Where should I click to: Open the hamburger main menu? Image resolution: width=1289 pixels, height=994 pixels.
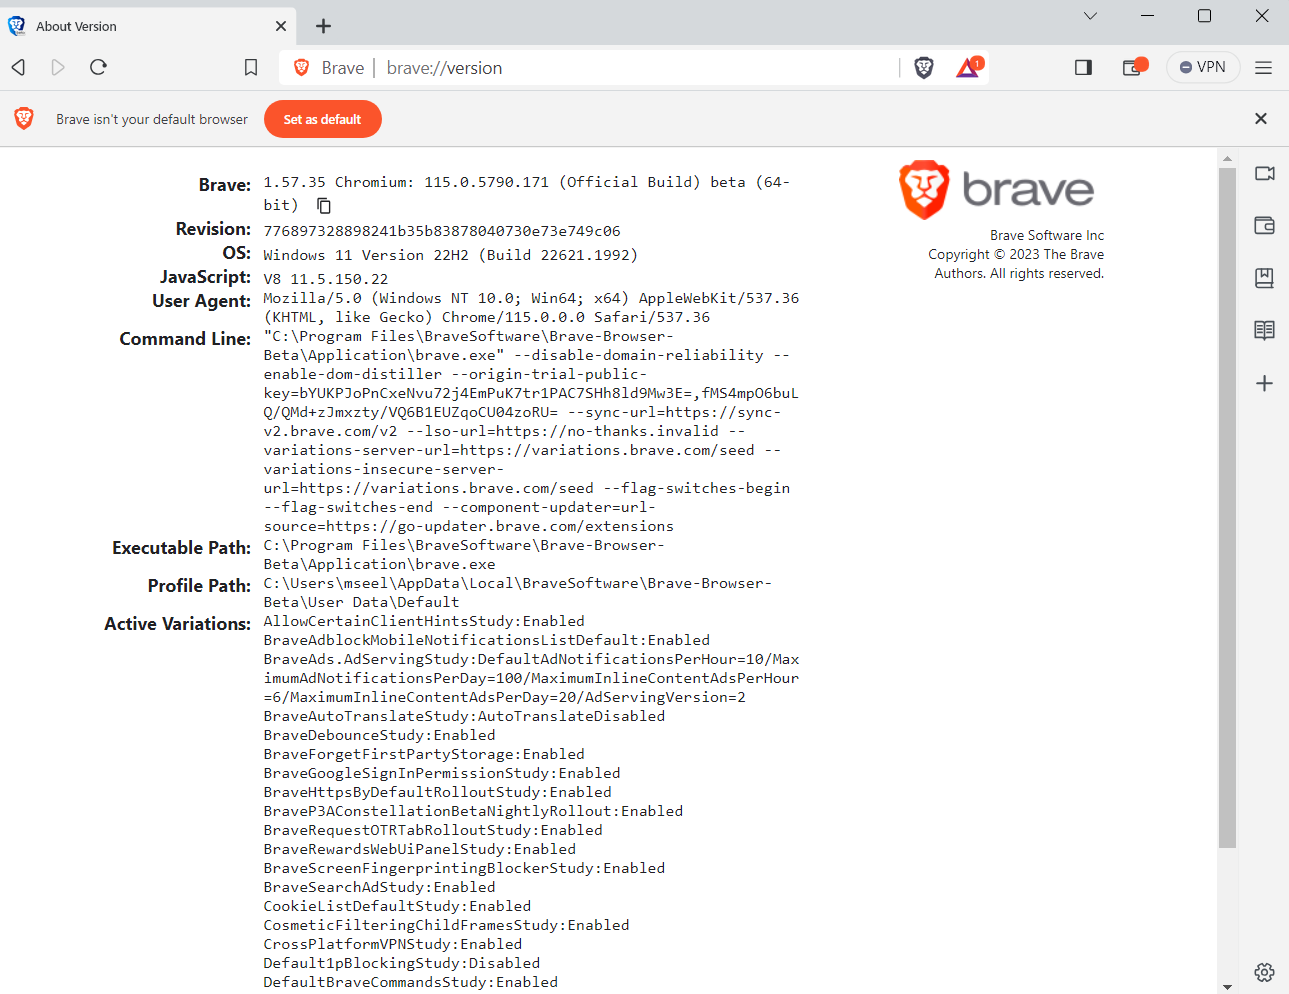pyautogui.click(x=1263, y=67)
